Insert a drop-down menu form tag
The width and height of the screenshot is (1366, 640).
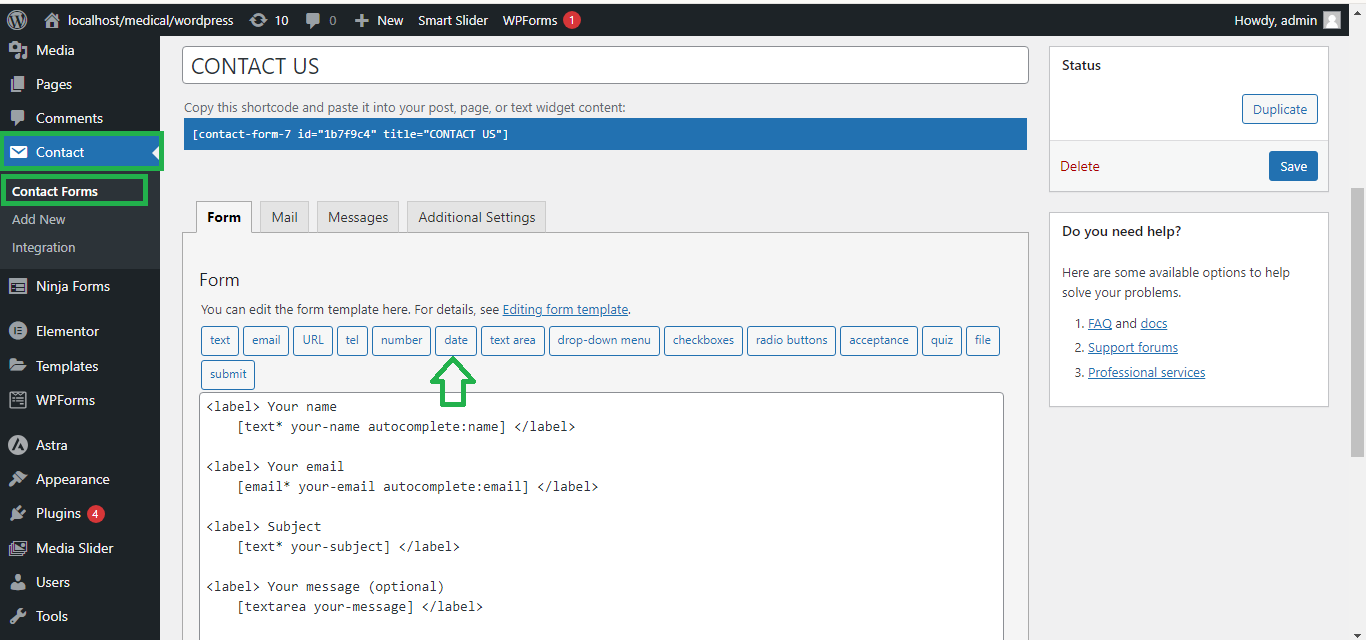pyautogui.click(x=604, y=340)
